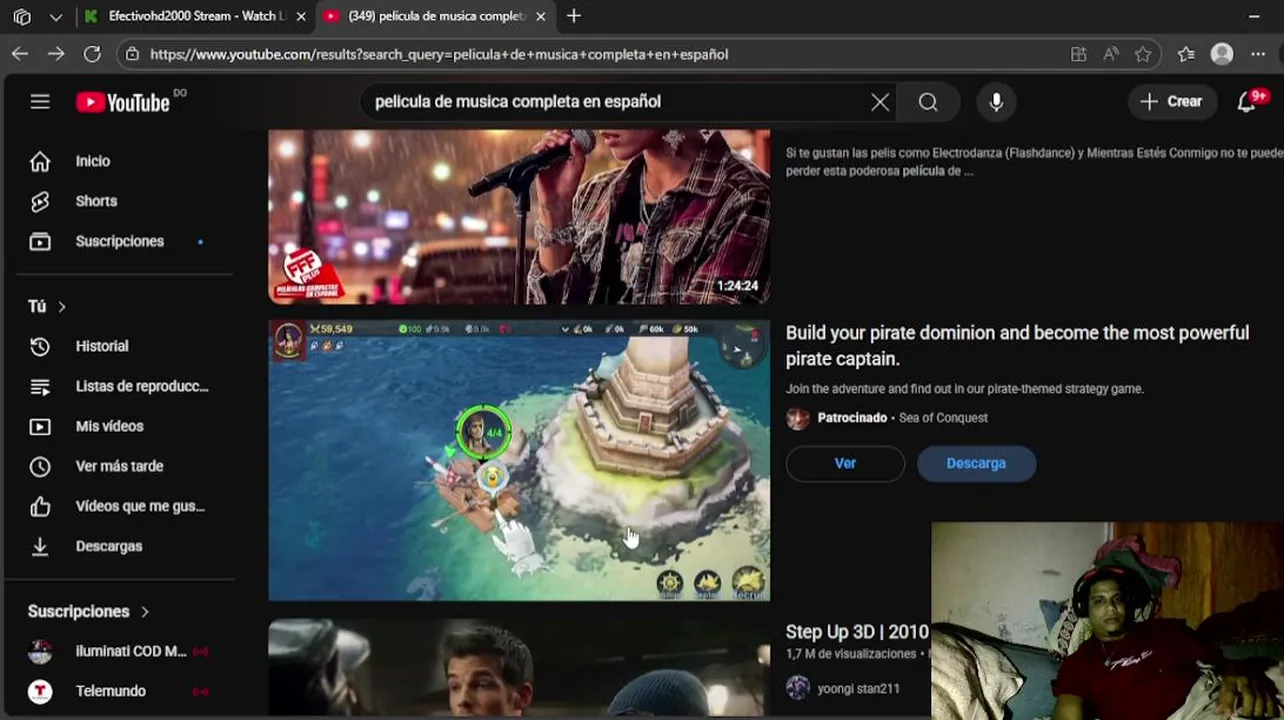The image size is (1284, 720).
Task: Click the Ver button on the ad
Action: click(845, 463)
